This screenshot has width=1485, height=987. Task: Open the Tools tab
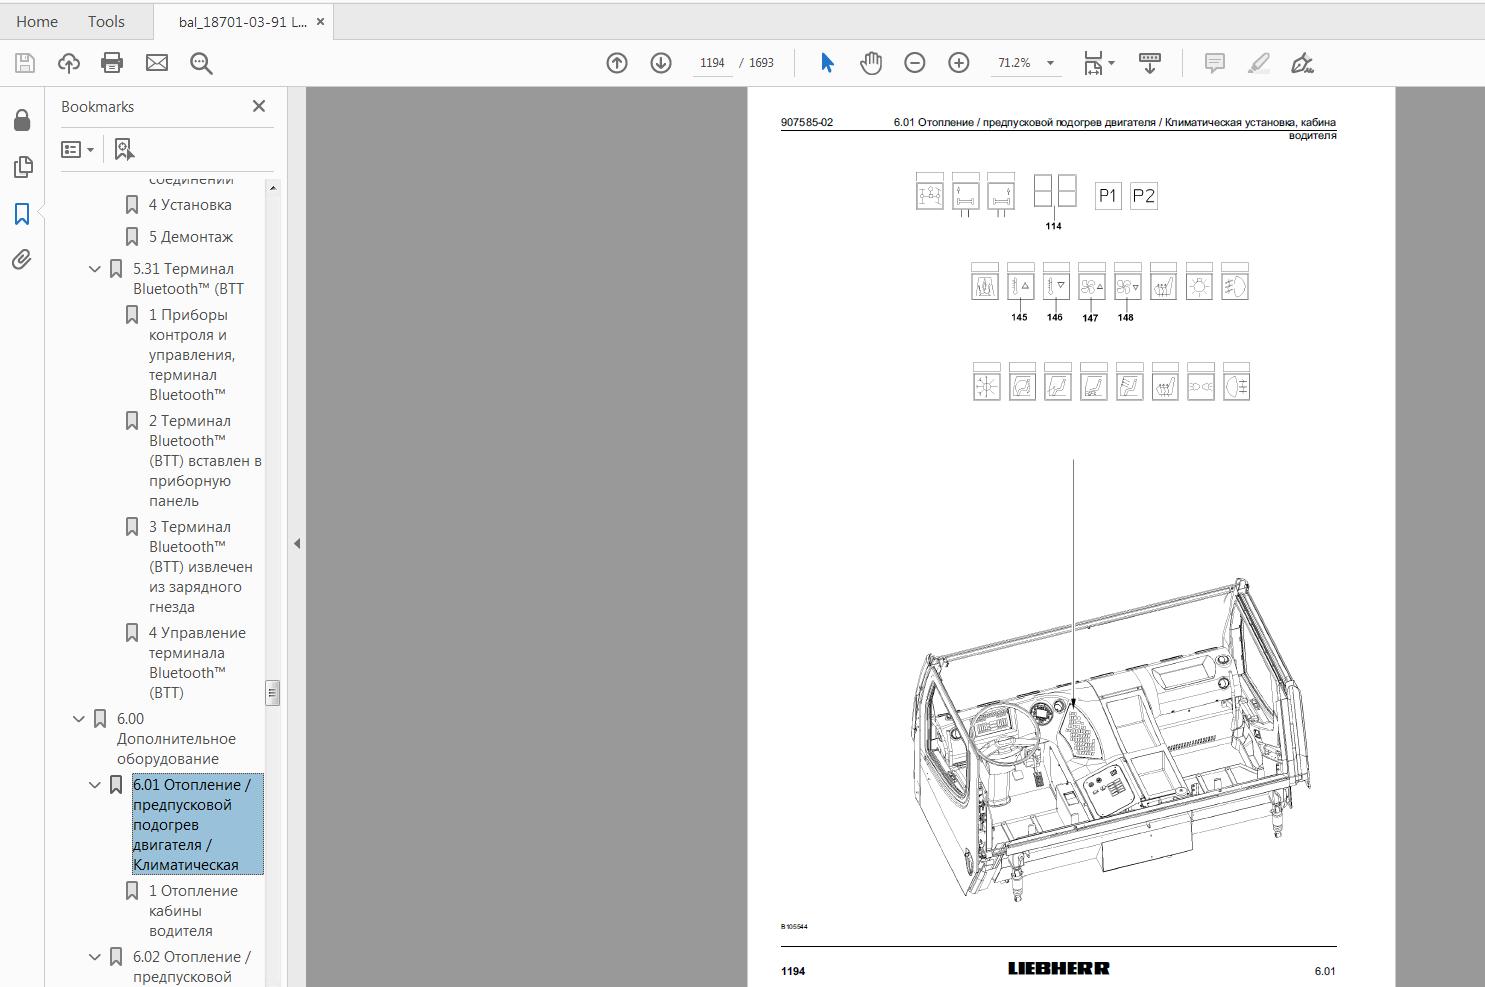coord(106,21)
